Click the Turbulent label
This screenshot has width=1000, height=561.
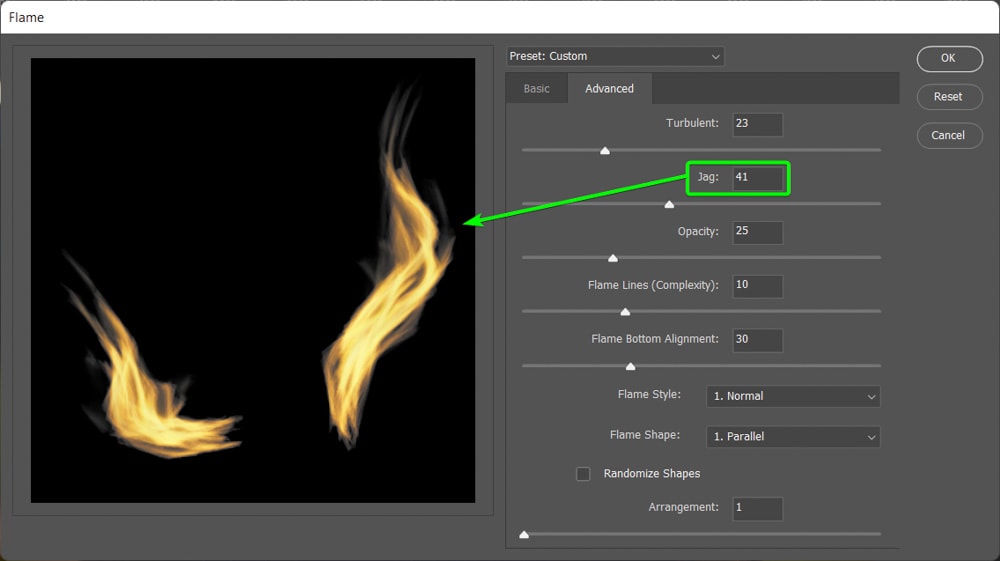point(692,123)
